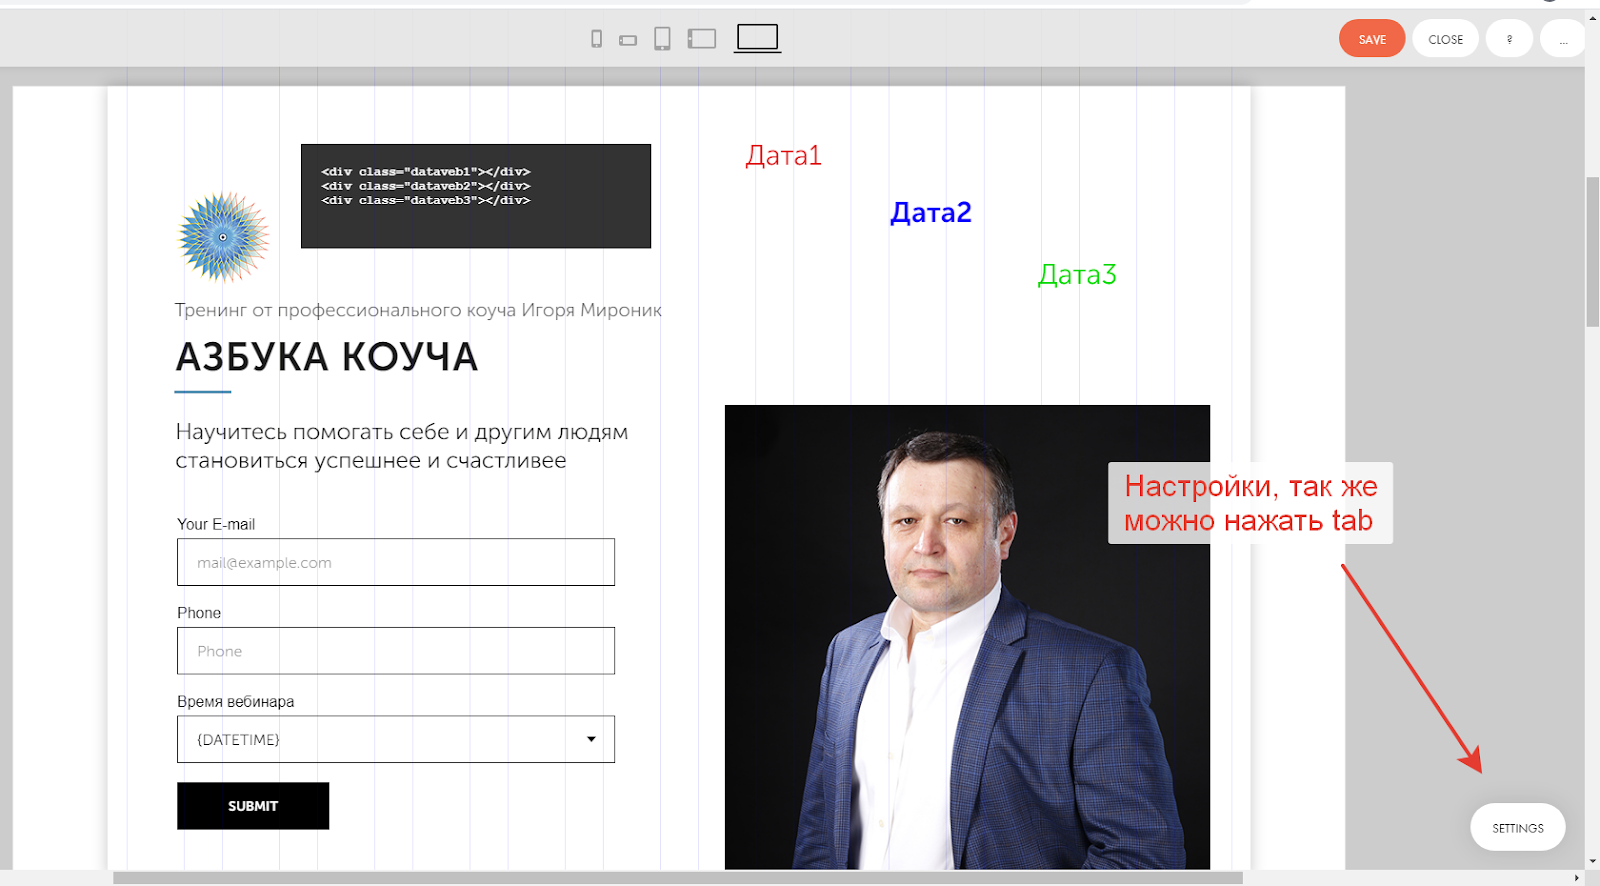Switch to landscape phone view
The height and width of the screenshot is (886, 1600).
(x=628, y=40)
